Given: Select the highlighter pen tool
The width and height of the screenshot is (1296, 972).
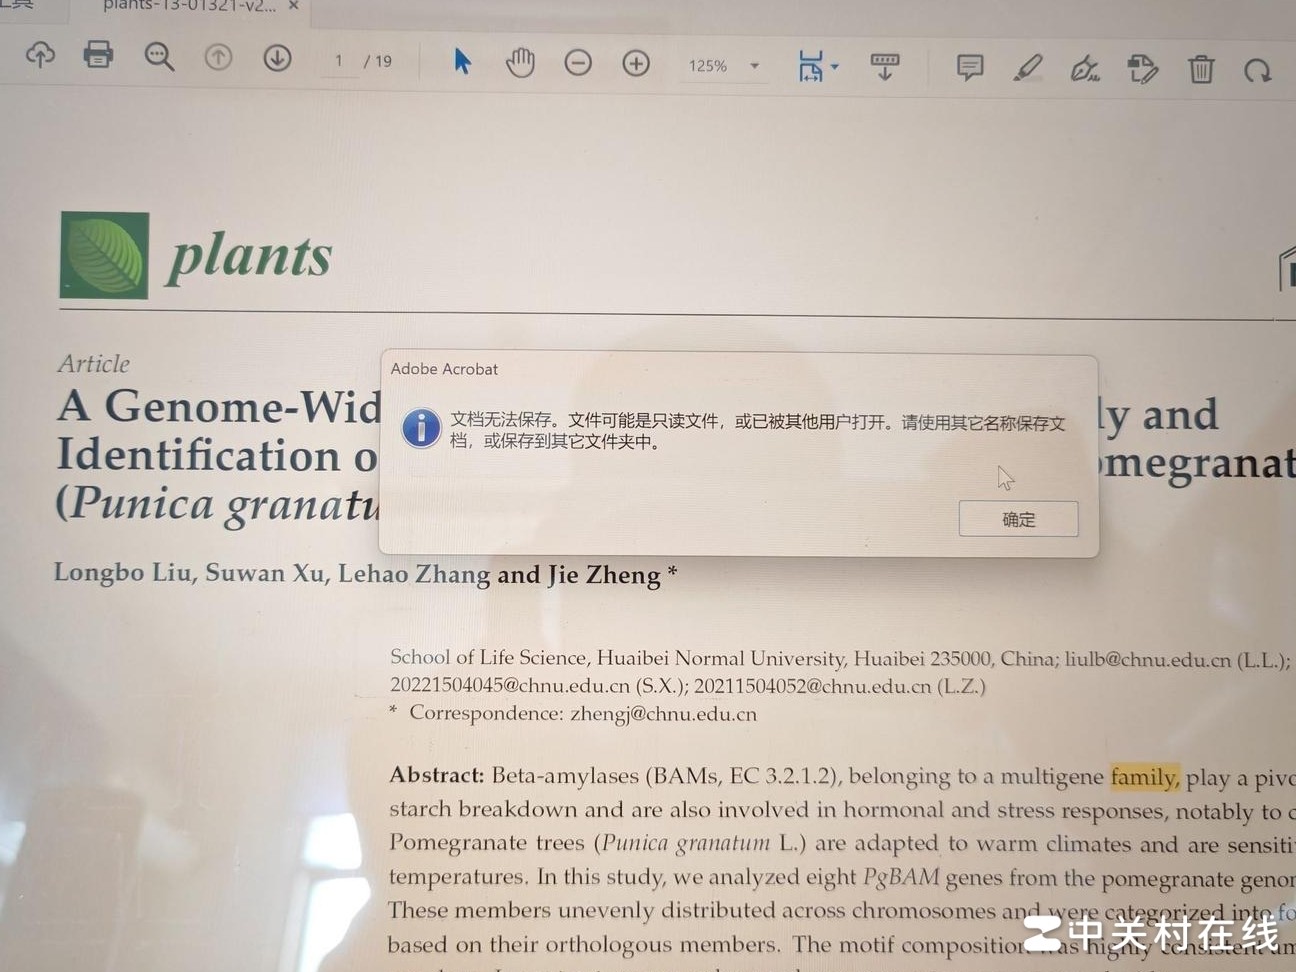Looking at the screenshot, I should click(1027, 68).
